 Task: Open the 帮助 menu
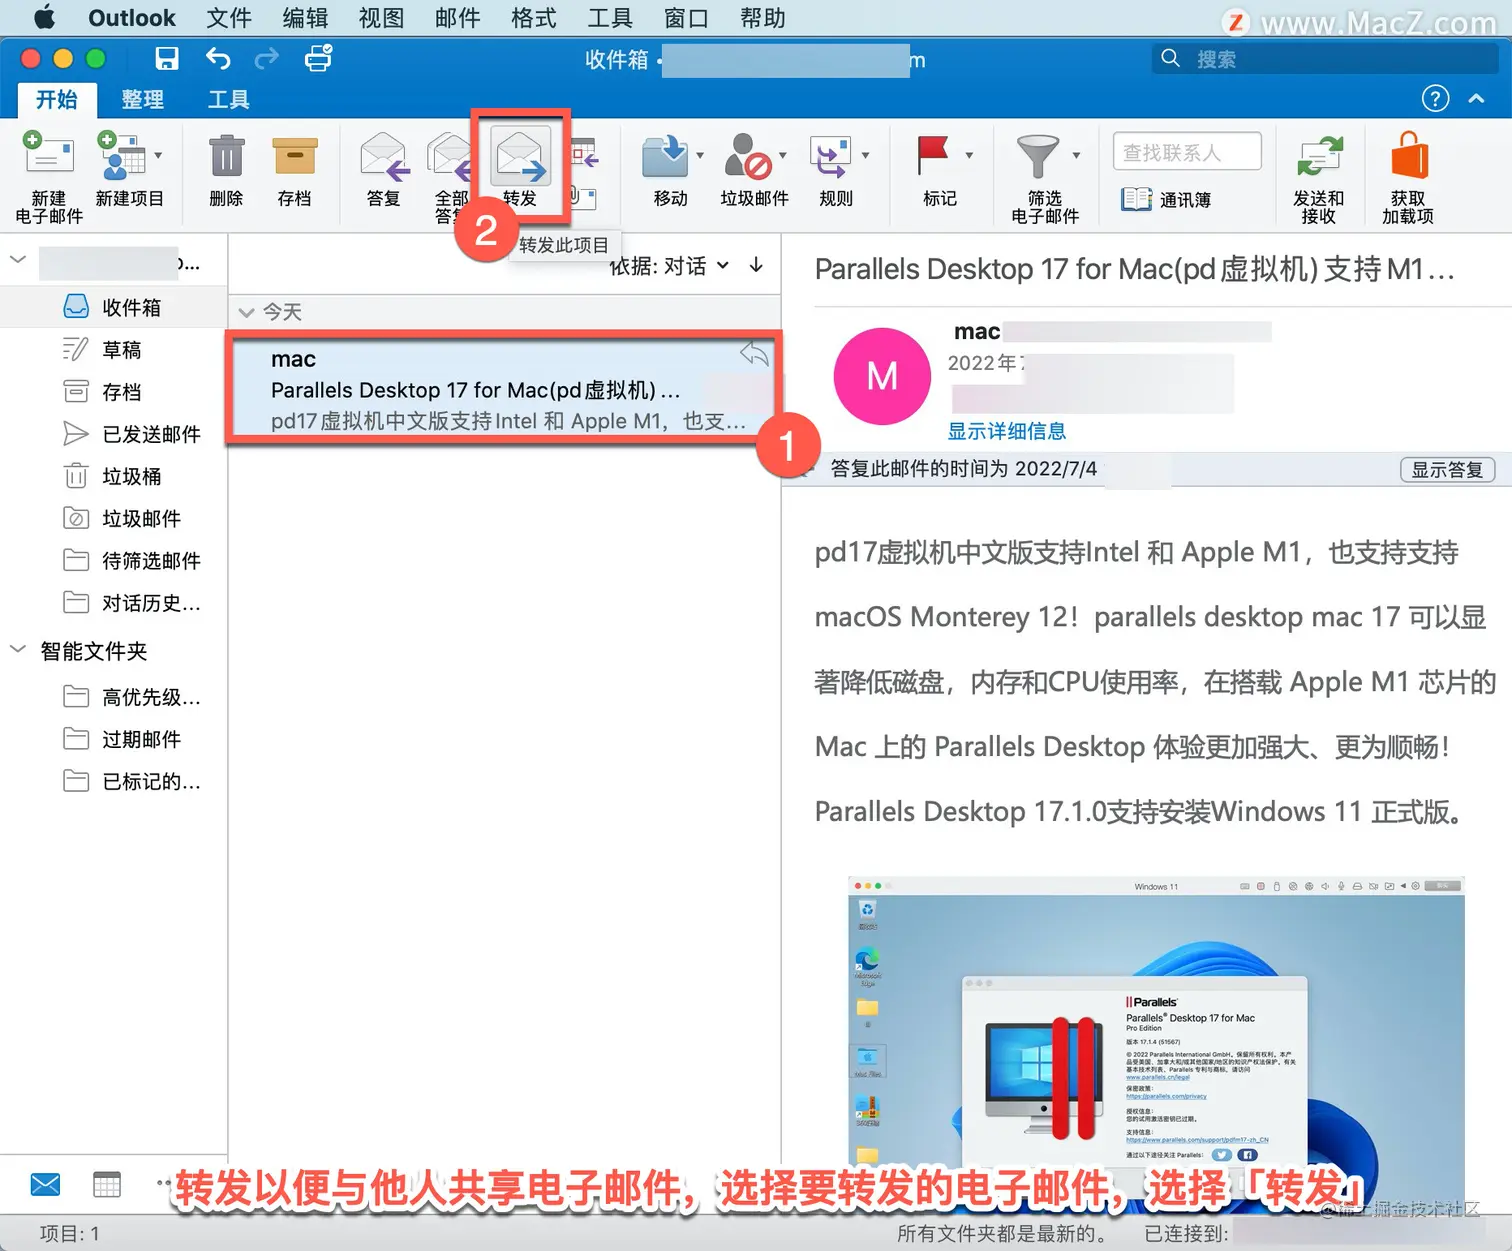pos(762,18)
